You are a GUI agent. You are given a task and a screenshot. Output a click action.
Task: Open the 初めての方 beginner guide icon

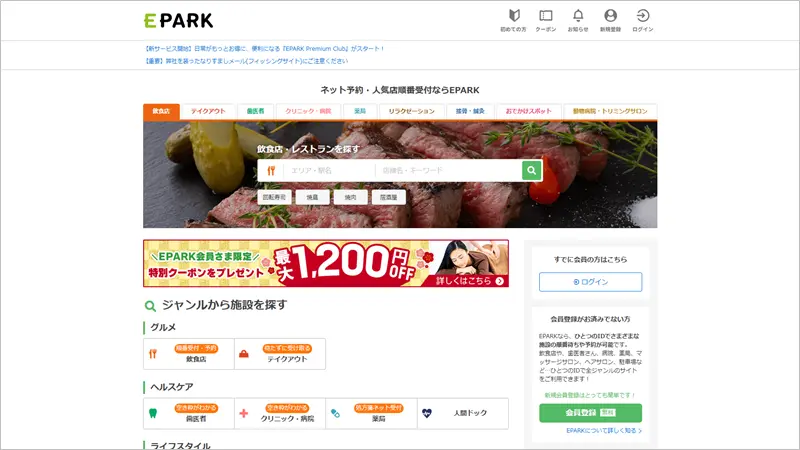click(513, 21)
